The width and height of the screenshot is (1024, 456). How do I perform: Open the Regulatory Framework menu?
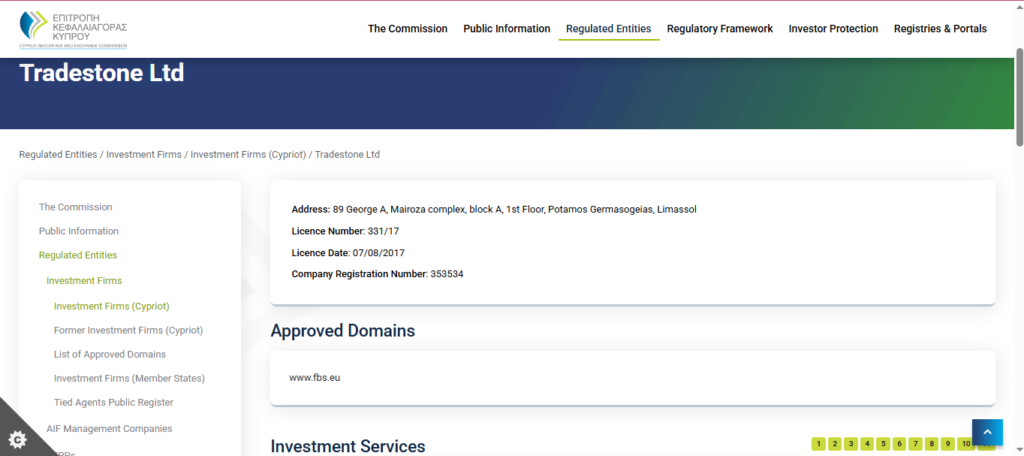(719, 29)
